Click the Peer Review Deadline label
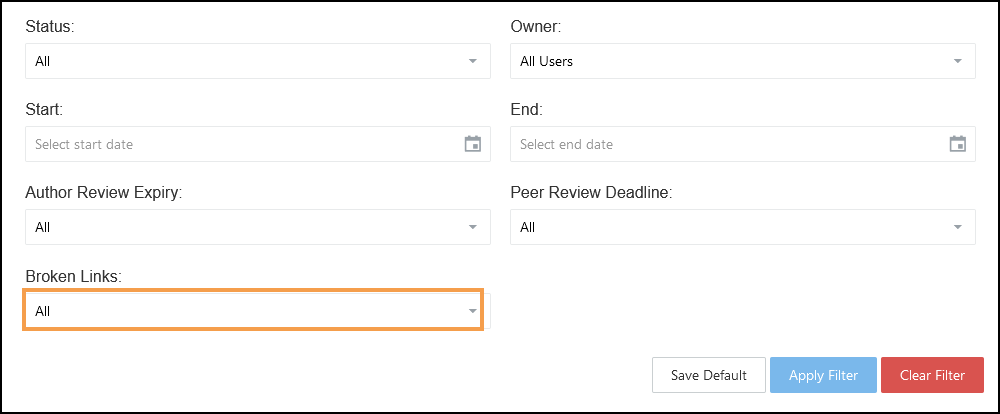The image size is (1000, 414). pyautogui.click(x=590, y=192)
